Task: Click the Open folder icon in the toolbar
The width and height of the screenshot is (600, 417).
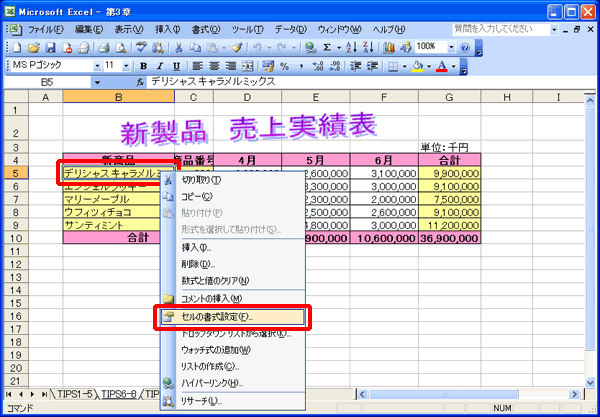Action: (34, 47)
